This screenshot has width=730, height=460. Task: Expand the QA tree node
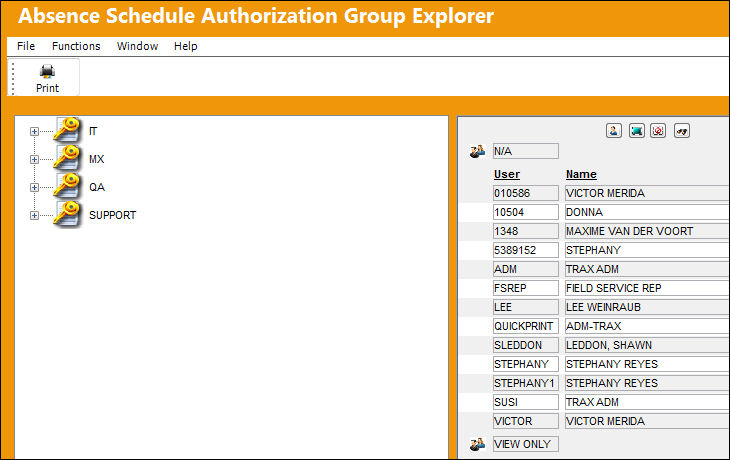(x=34, y=187)
